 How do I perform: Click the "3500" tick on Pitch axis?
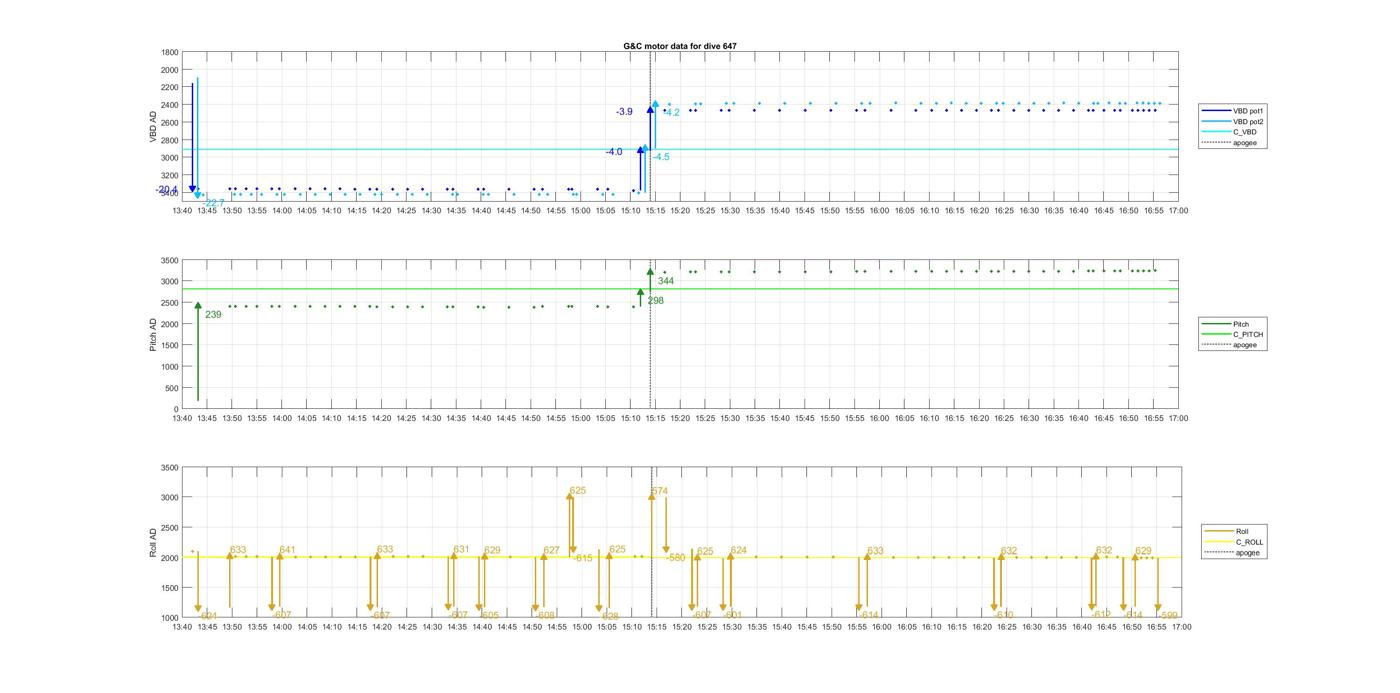point(170,261)
